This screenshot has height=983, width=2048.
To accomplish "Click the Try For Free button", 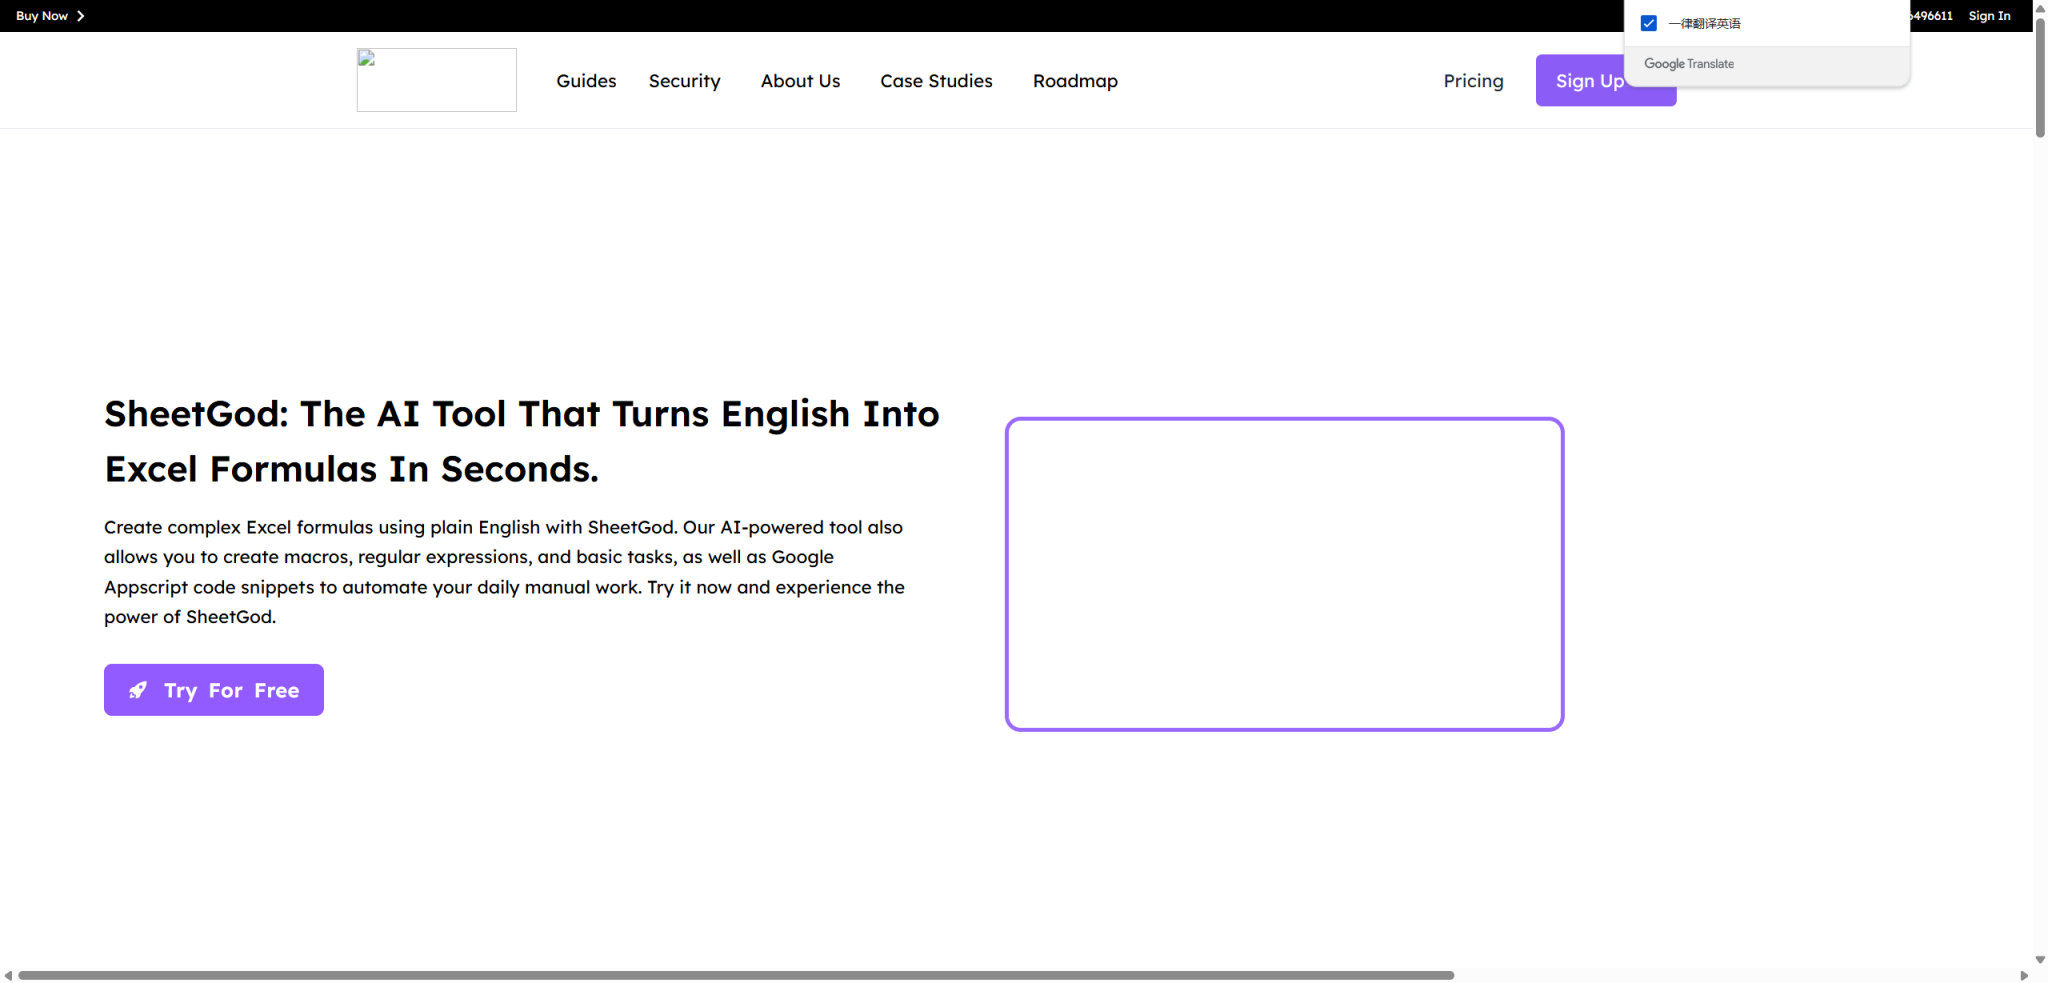I will click(x=214, y=690).
